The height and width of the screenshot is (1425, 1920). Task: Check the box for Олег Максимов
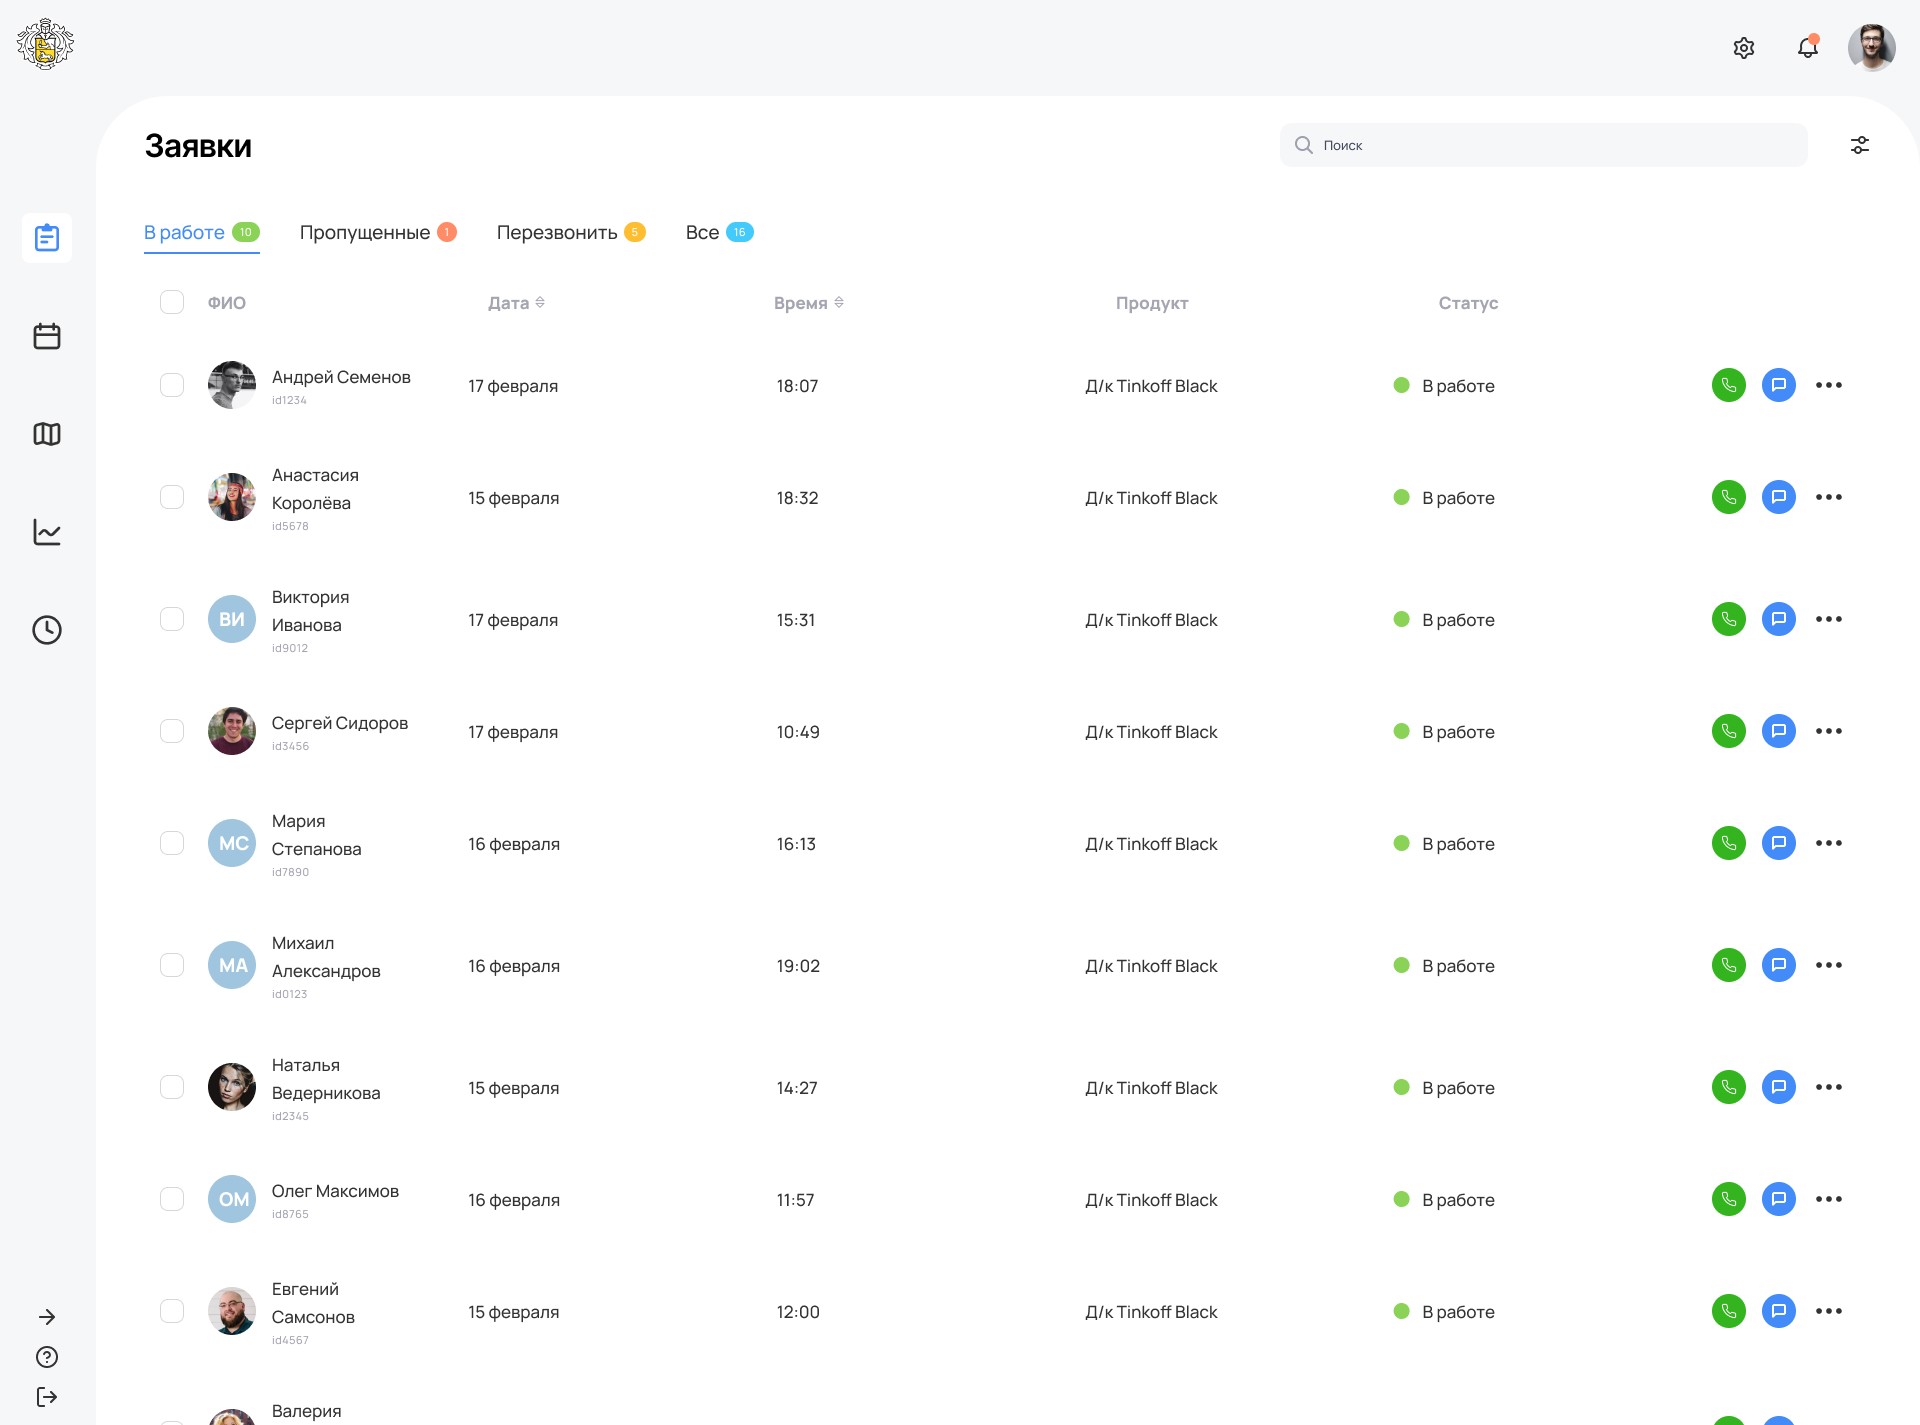click(172, 1199)
